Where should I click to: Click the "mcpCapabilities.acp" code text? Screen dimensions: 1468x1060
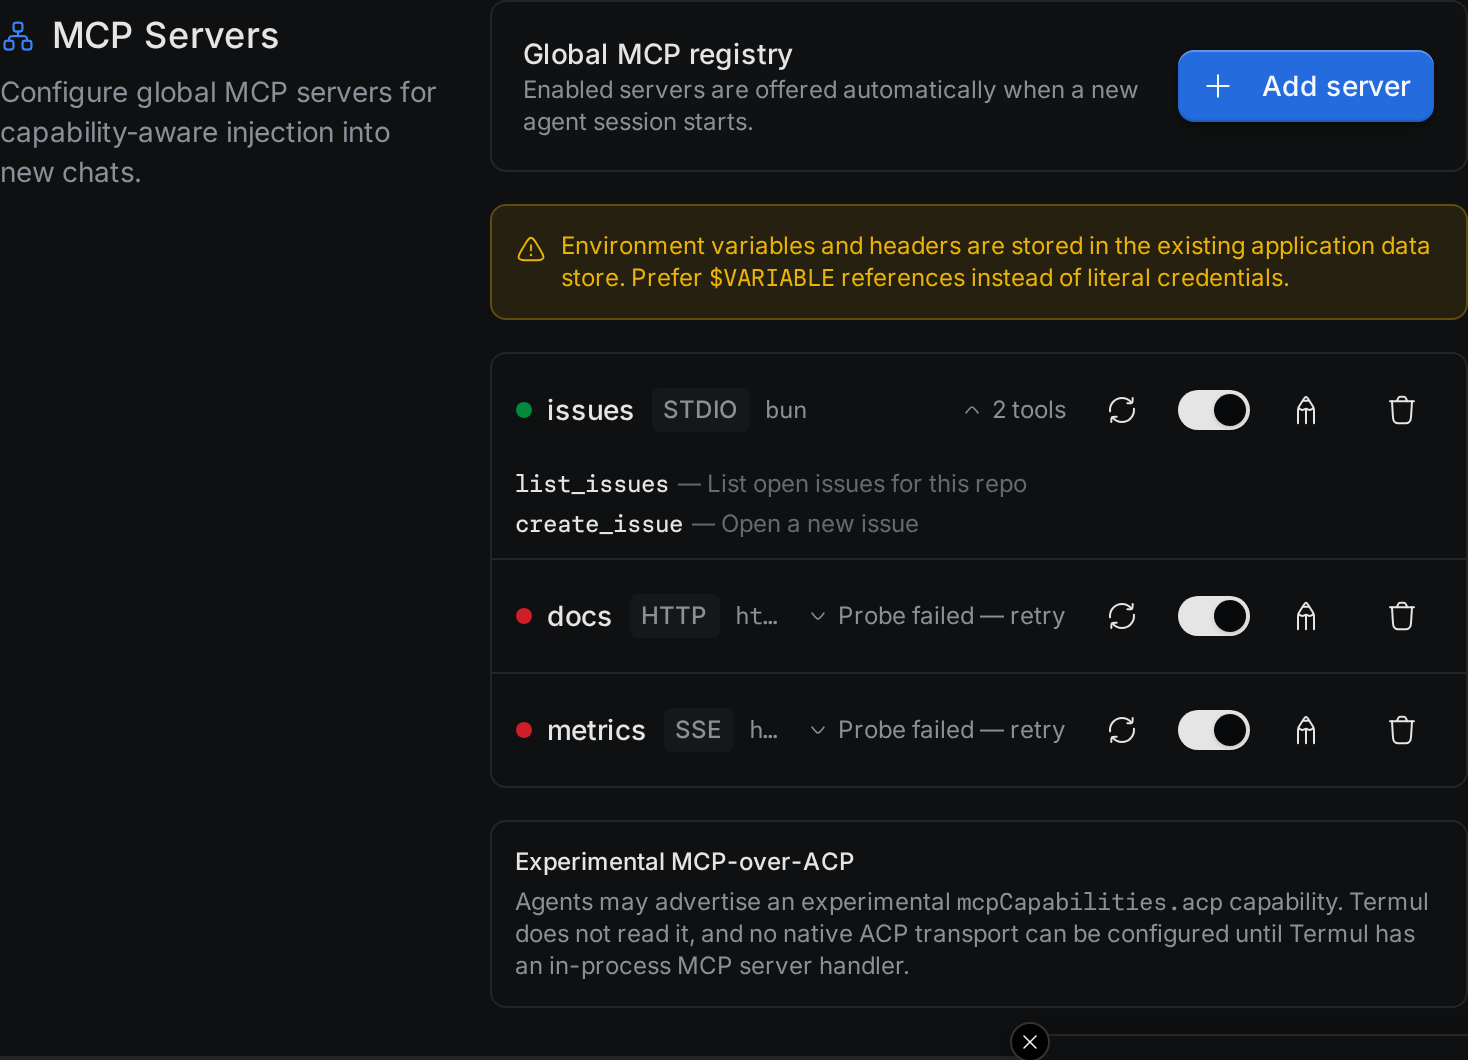[x=1090, y=902]
